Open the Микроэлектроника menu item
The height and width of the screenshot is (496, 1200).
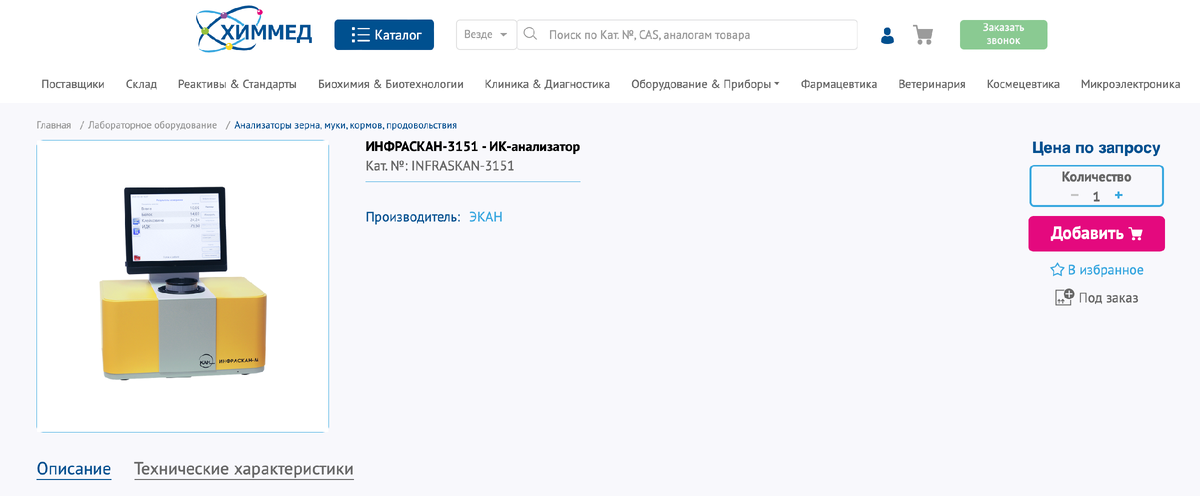pos(1130,84)
